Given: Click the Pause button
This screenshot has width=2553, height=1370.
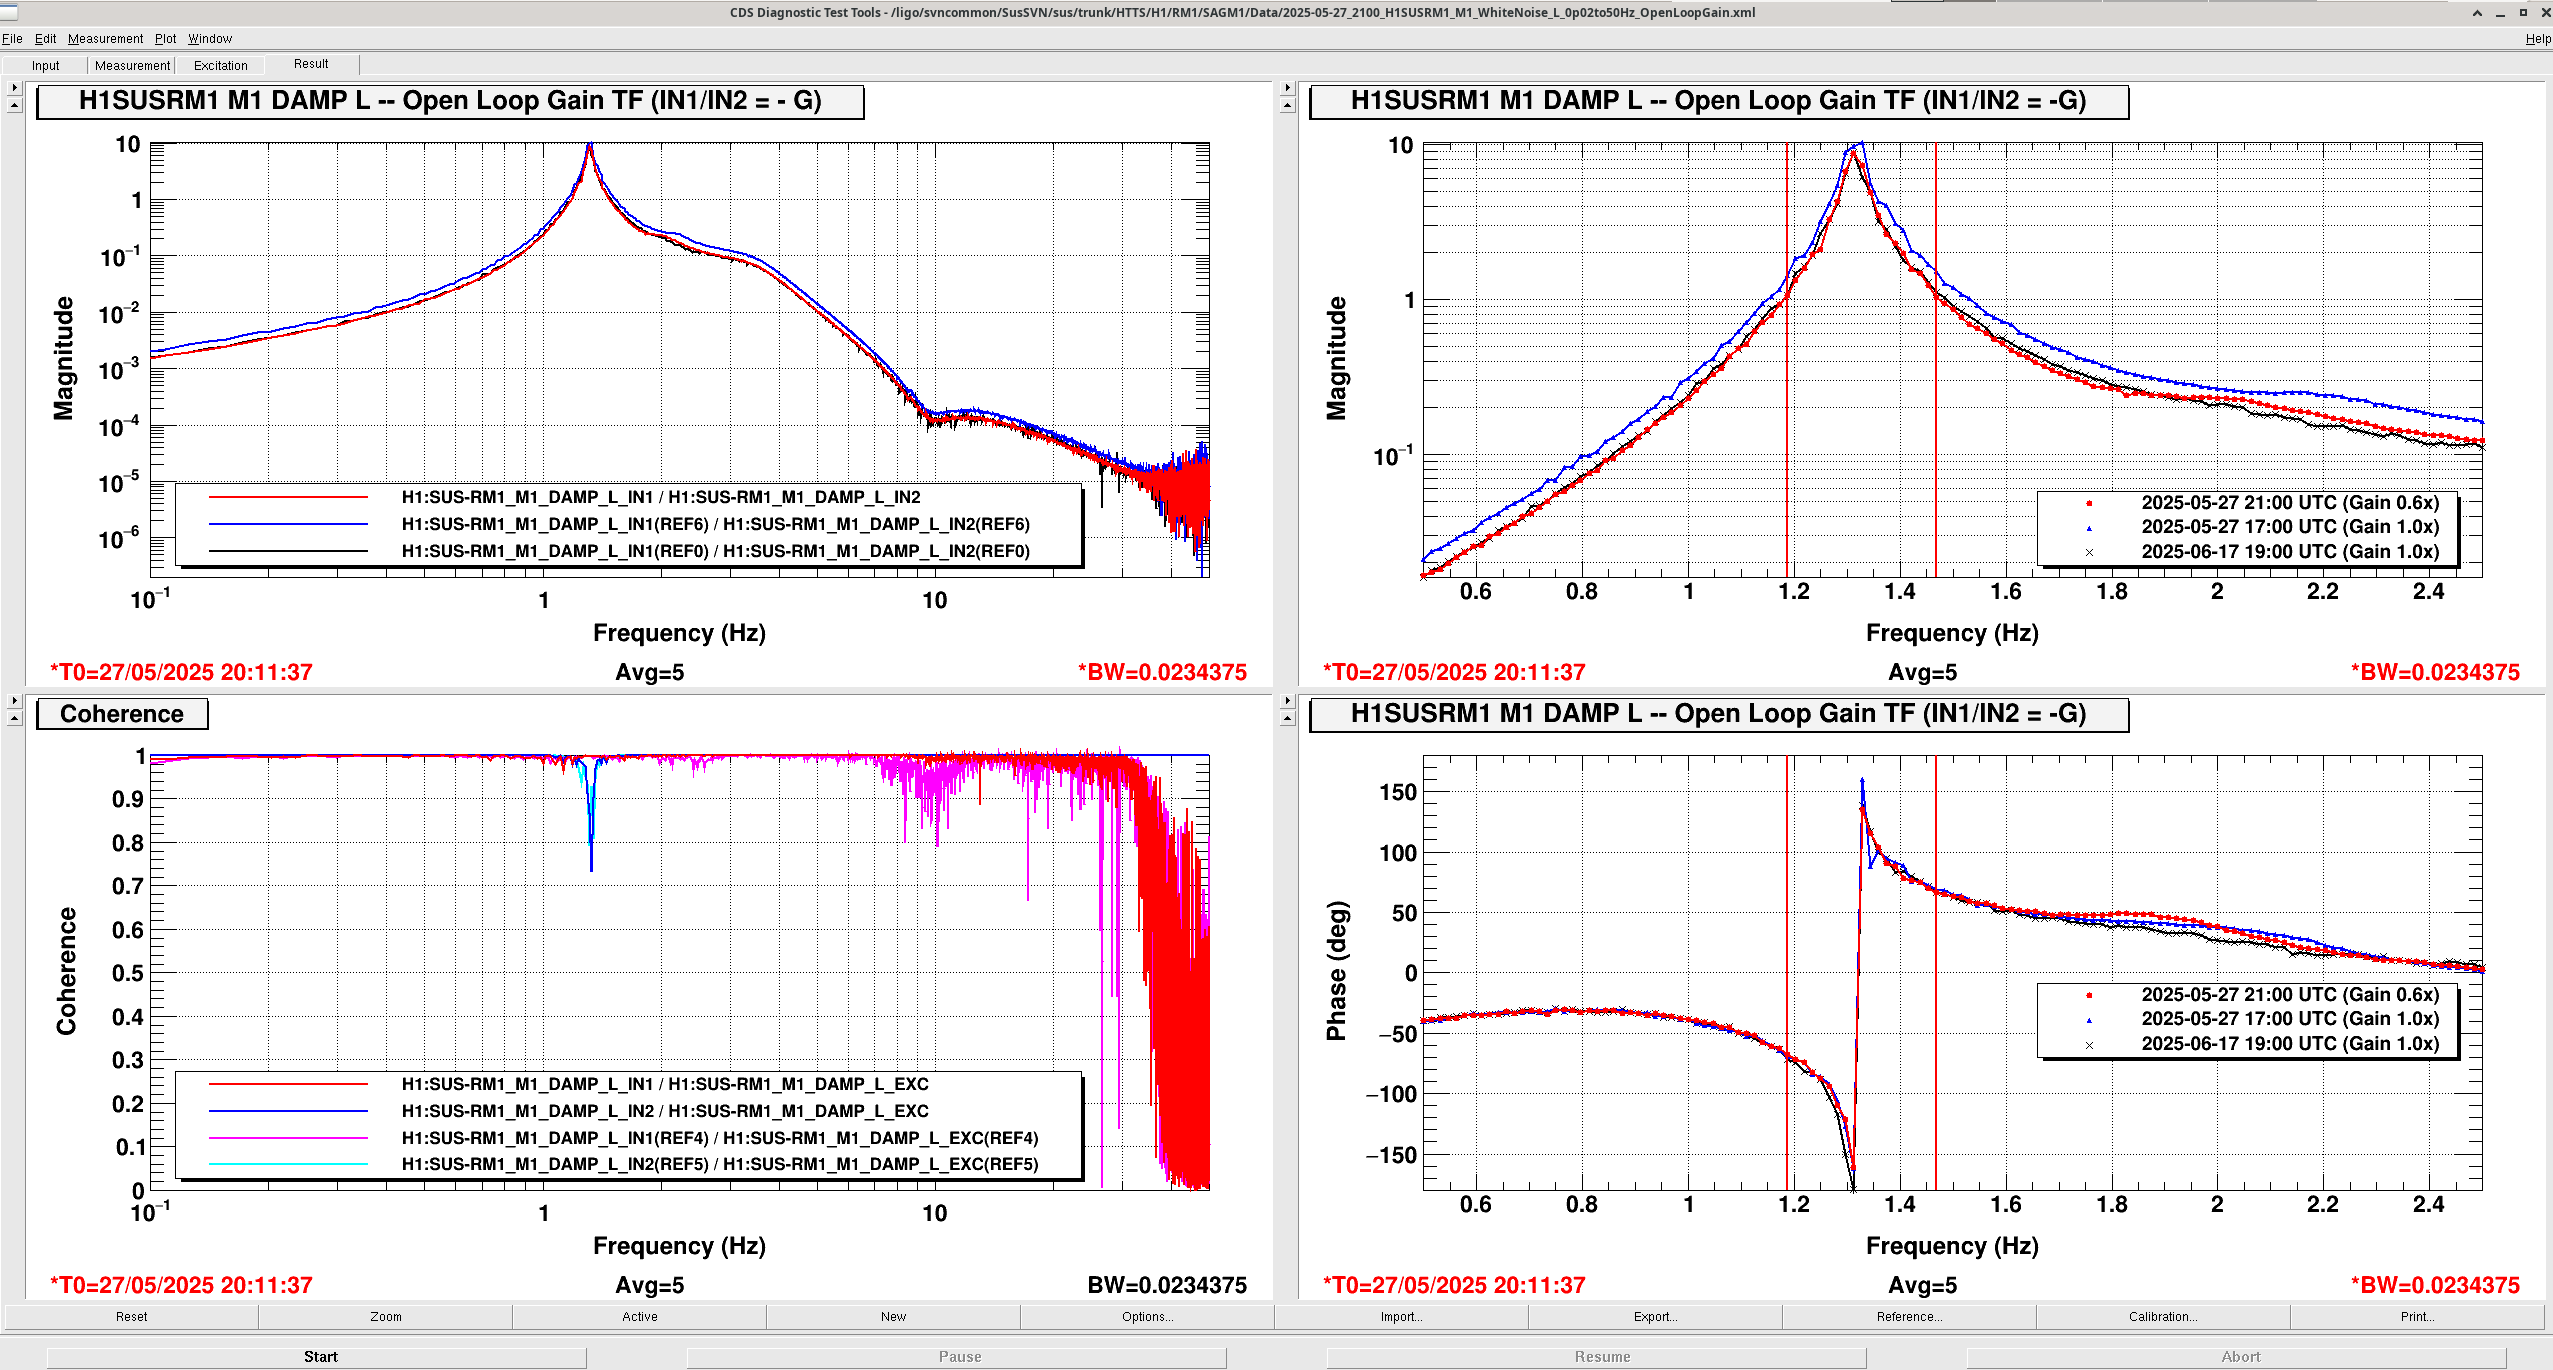Looking at the screenshot, I should [x=956, y=1357].
